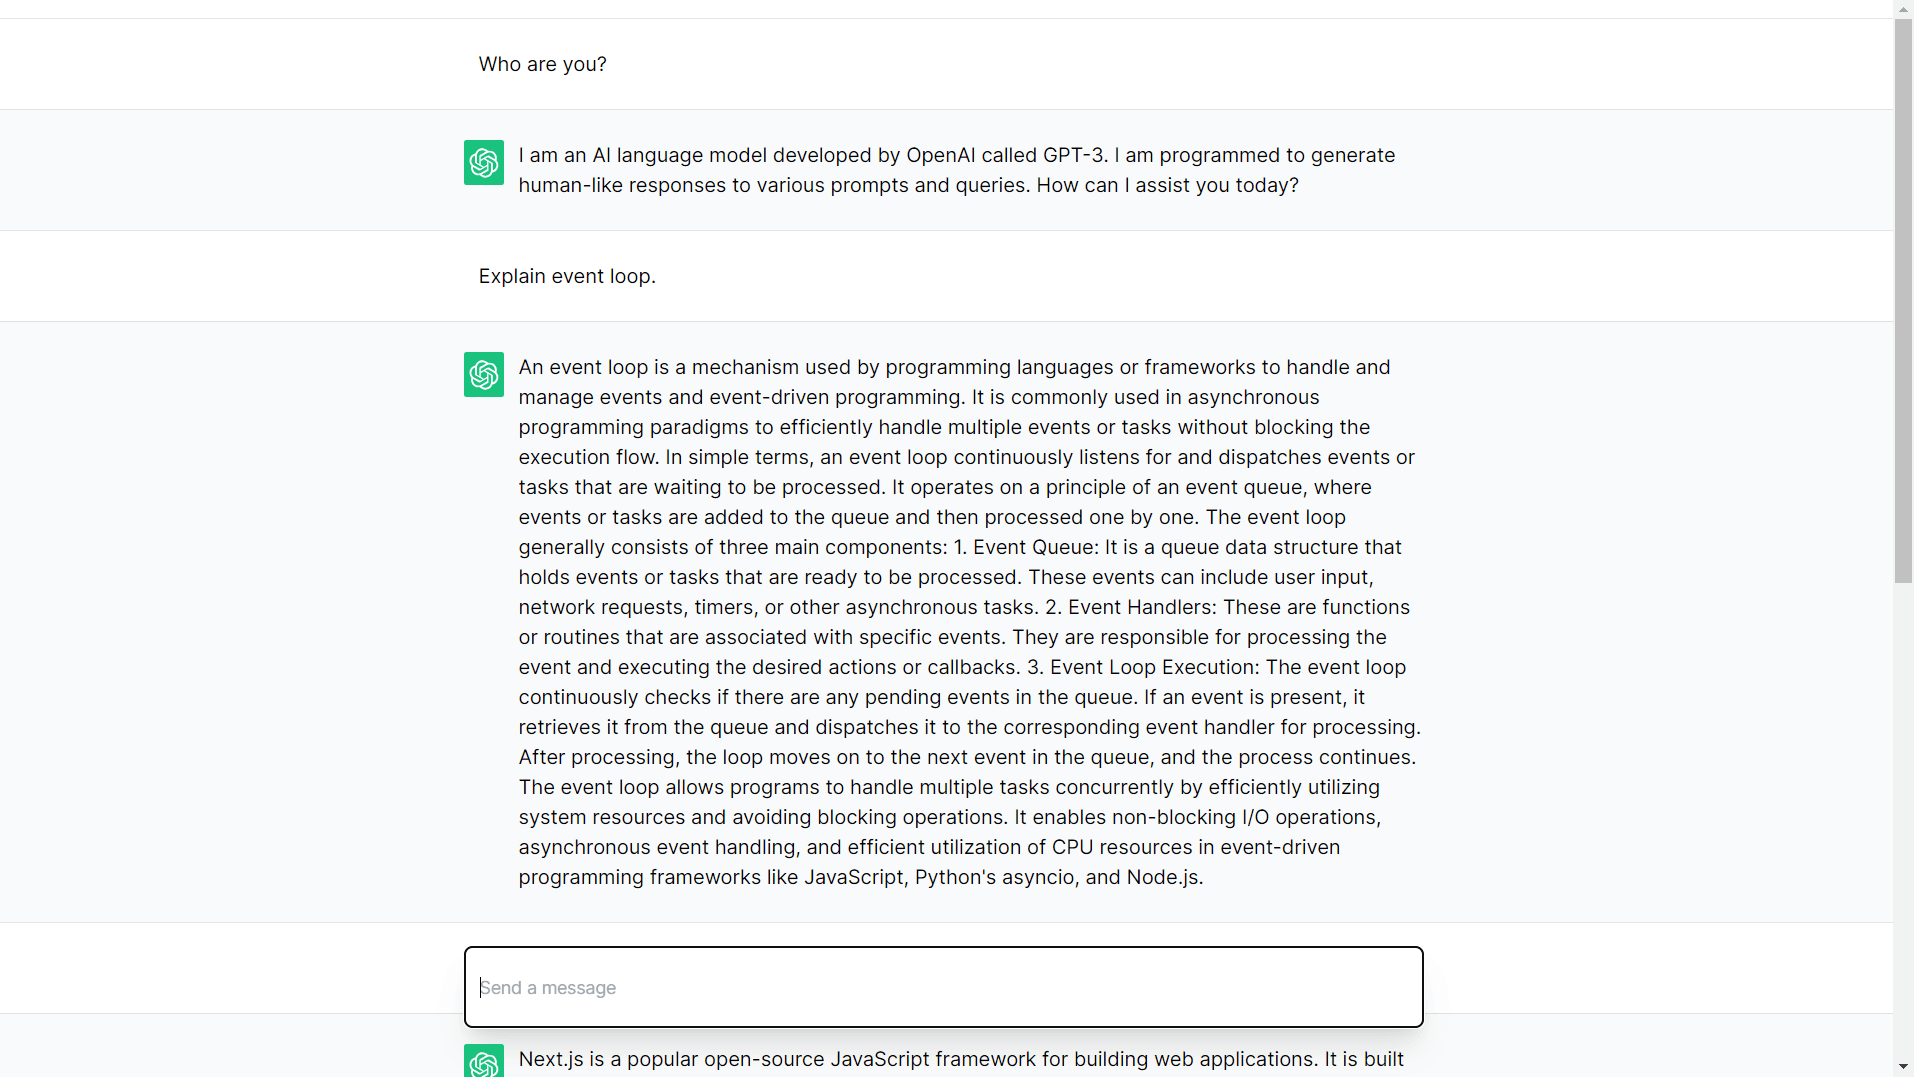Click the ChatGPT avatar beside the GPT-3 introduction reply
This screenshot has height=1077, width=1914.
click(483, 162)
